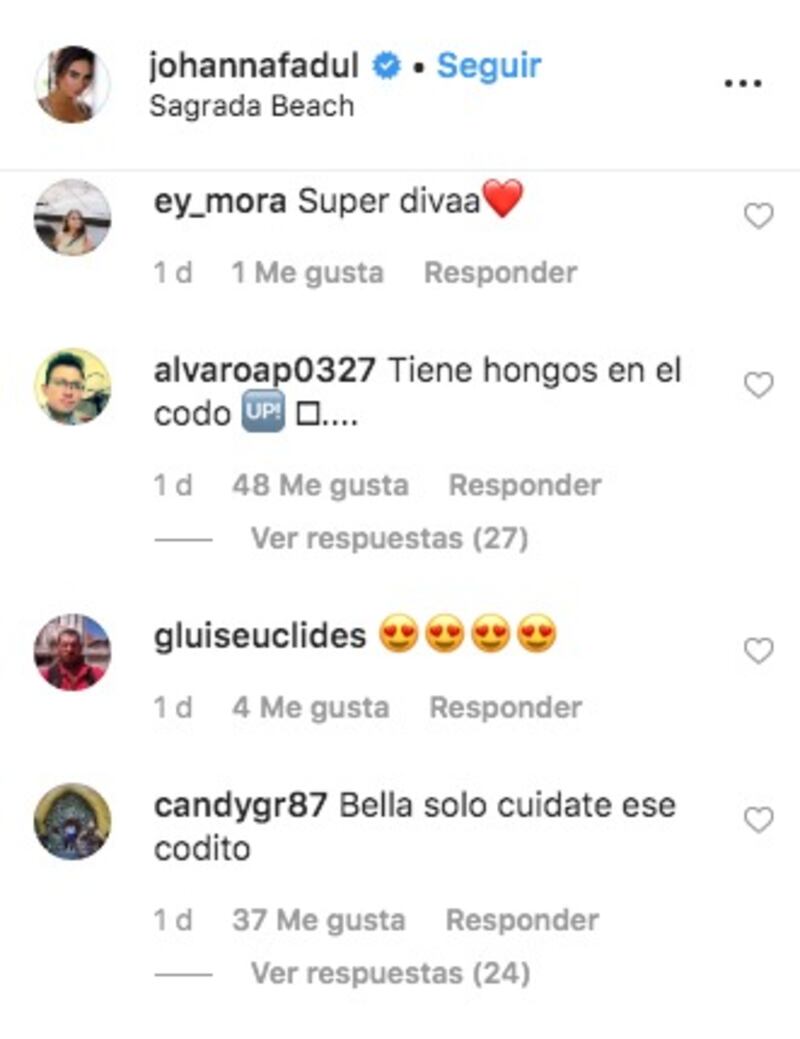The image size is (800, 1039).
Task: Expand Ver respuestas (24) replies
Action: (390, 973)
